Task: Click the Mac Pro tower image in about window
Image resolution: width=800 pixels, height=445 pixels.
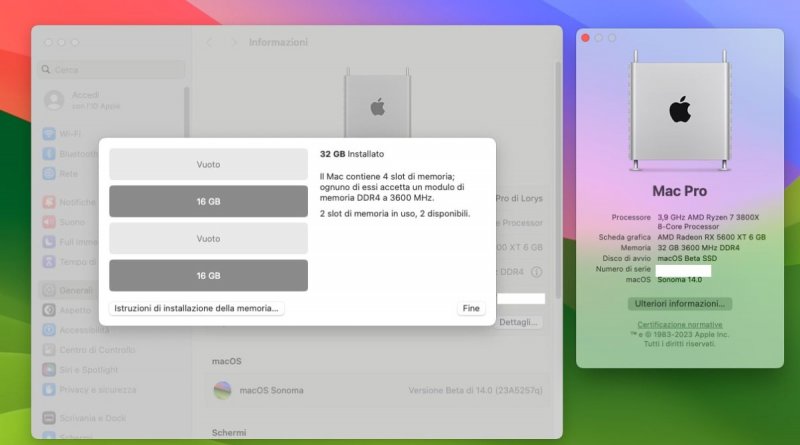Action: pyautogui.click(x=680, y=111)
